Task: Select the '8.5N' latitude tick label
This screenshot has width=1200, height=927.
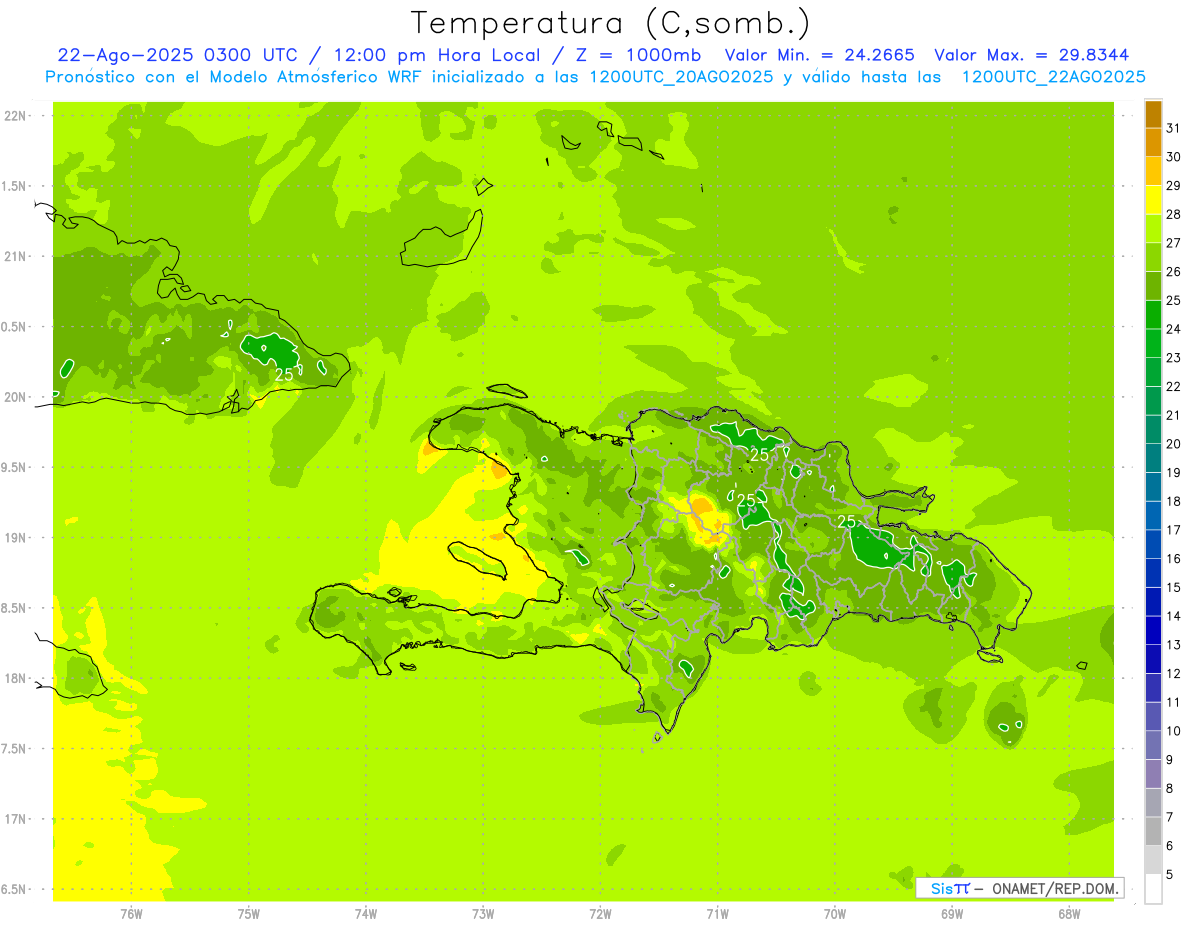Action: [x=15, y=608]
